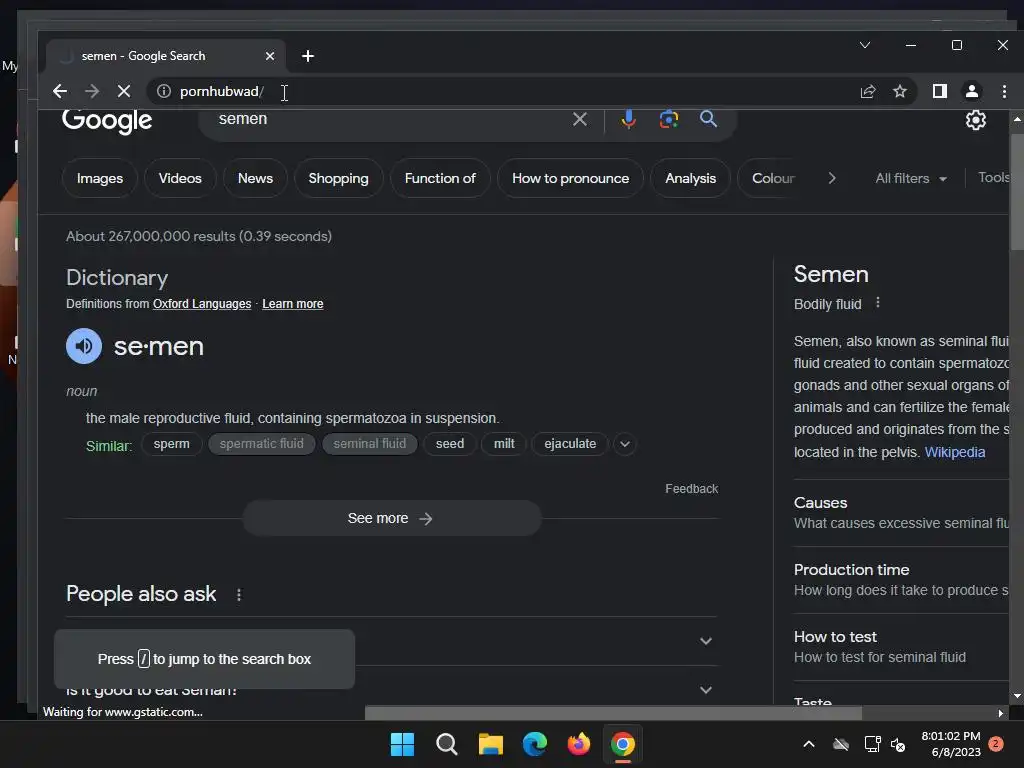Image resolution: width=1024 pixels, height=768 pixels.
Task: Switch to the Shopping results tab
Action: tap(338, 178)
